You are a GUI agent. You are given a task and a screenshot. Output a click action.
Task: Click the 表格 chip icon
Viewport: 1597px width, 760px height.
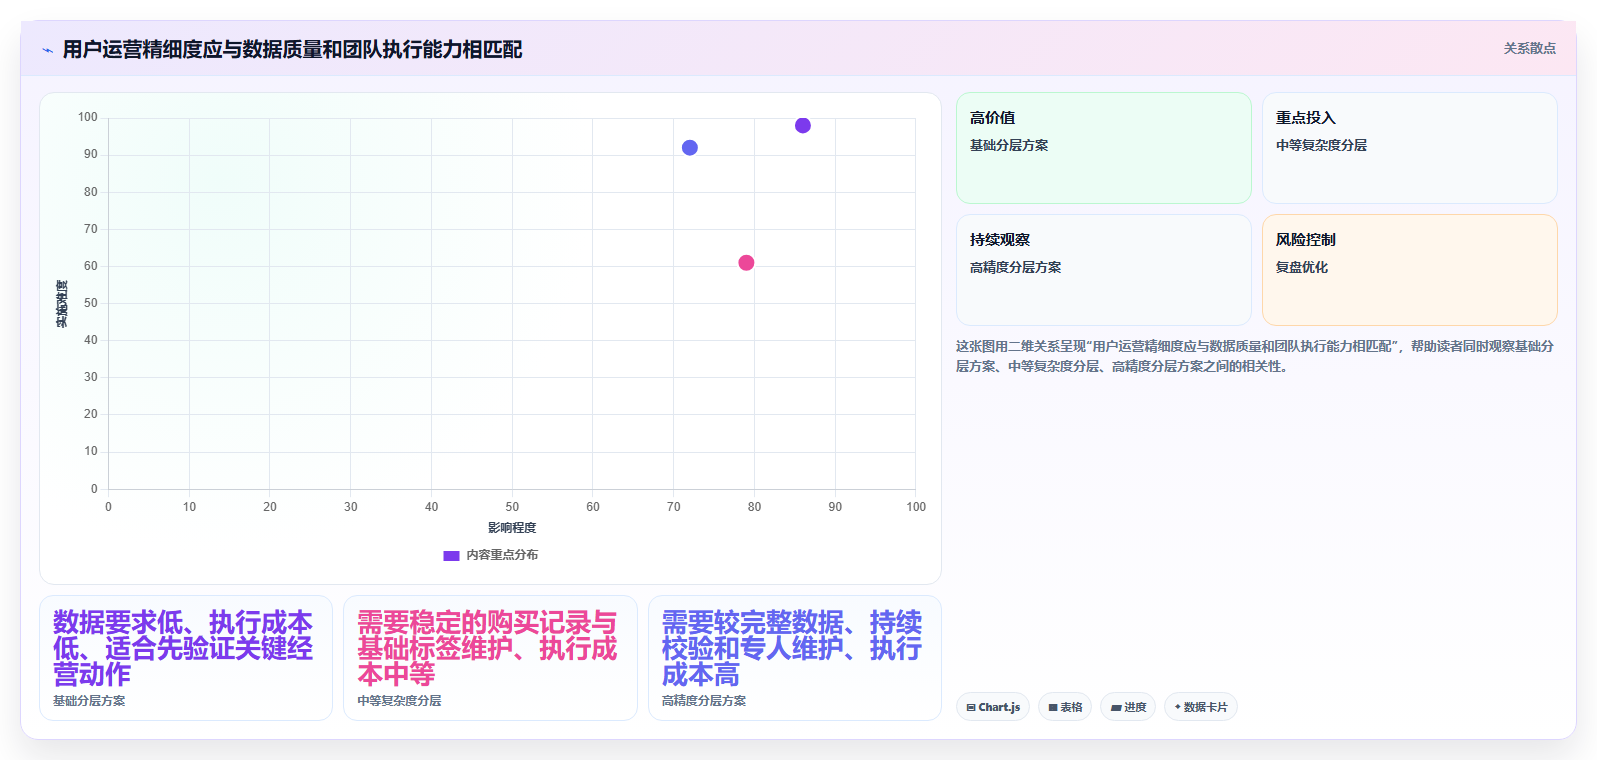pyautogui.click(x=1053, y=708)
